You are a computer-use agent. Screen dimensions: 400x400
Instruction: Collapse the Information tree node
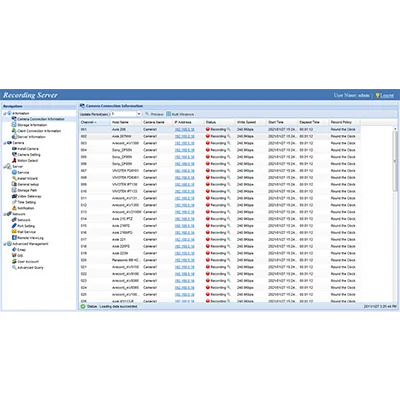point(5,113)
